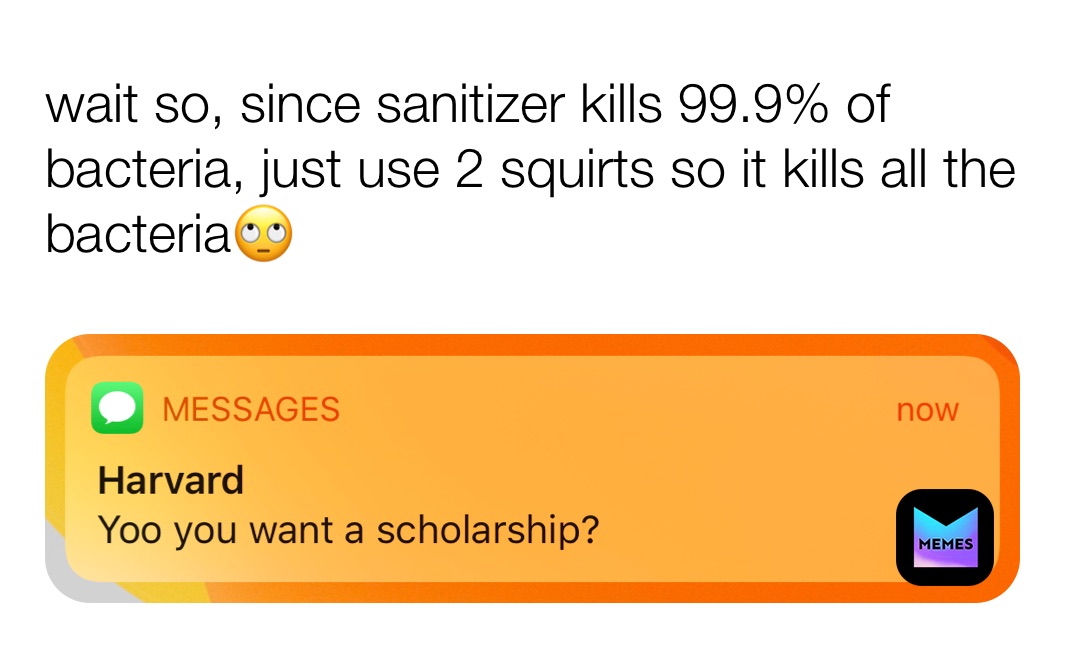
Task: Click the MEMES logo badge
Action: [x=945, y=537]
